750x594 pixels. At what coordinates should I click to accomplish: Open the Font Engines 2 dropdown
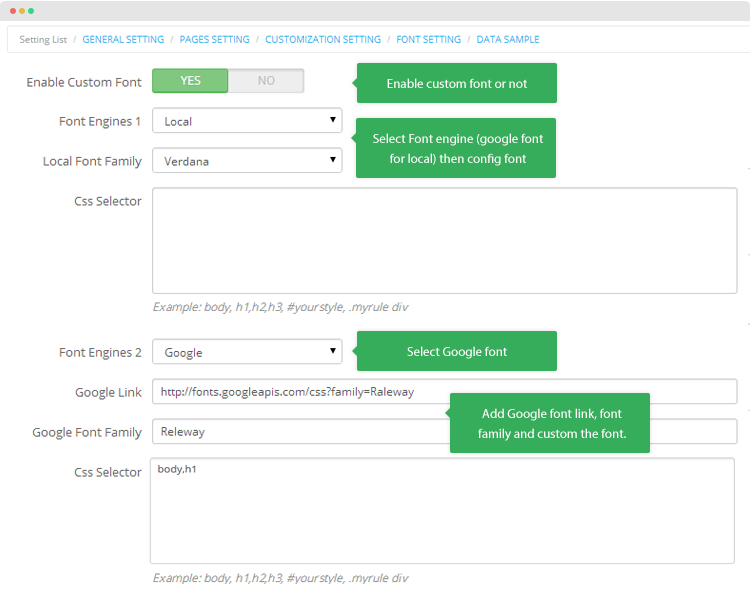247,352
